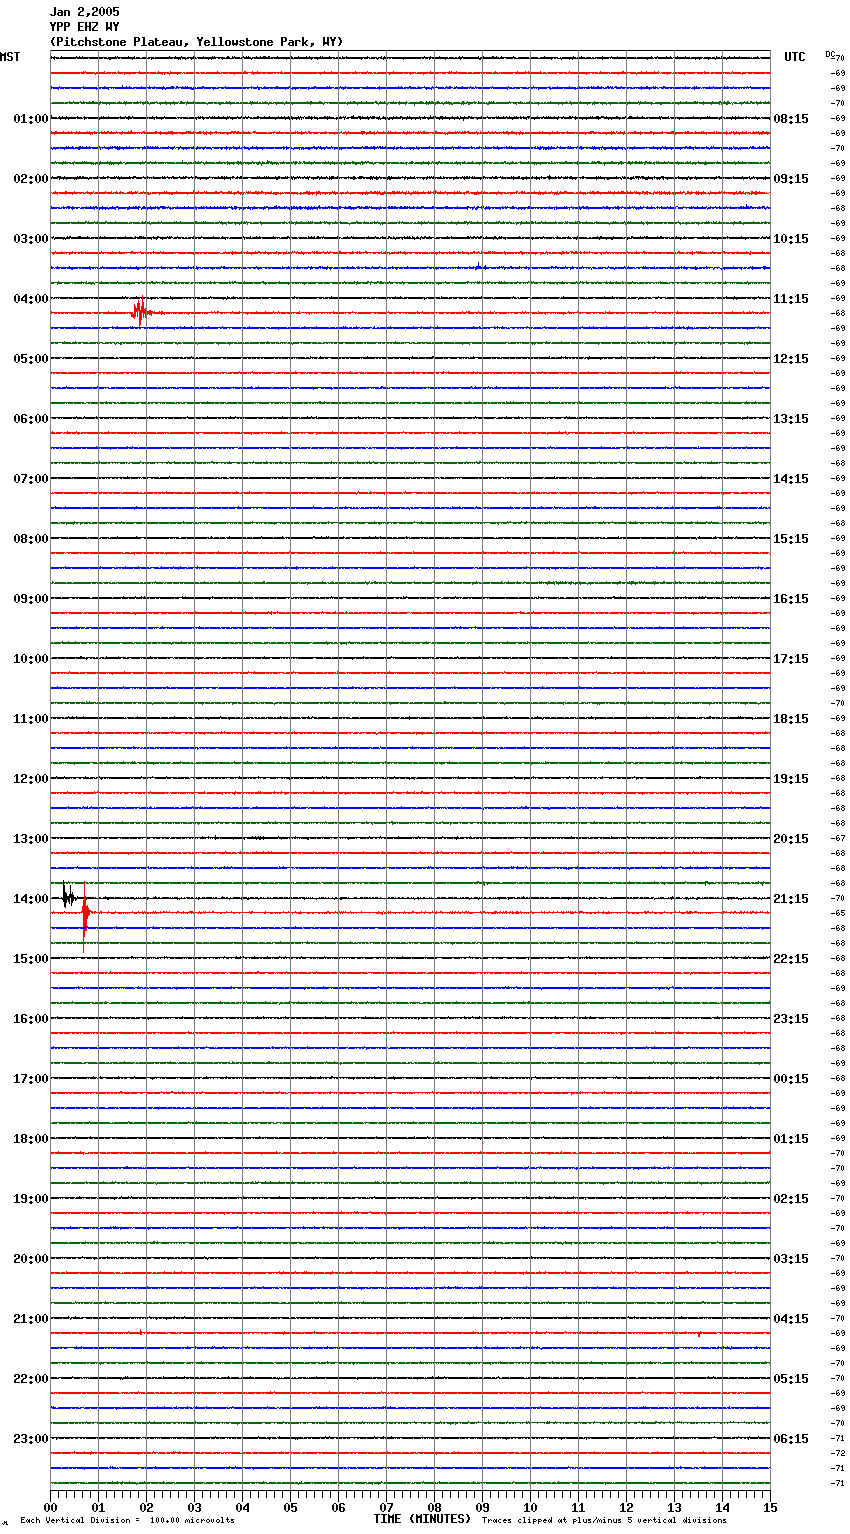The height and width of the screenshot is (1534, 850).
Task: Click the 08:00 MST time label
Action: click(x=31, y=539)
